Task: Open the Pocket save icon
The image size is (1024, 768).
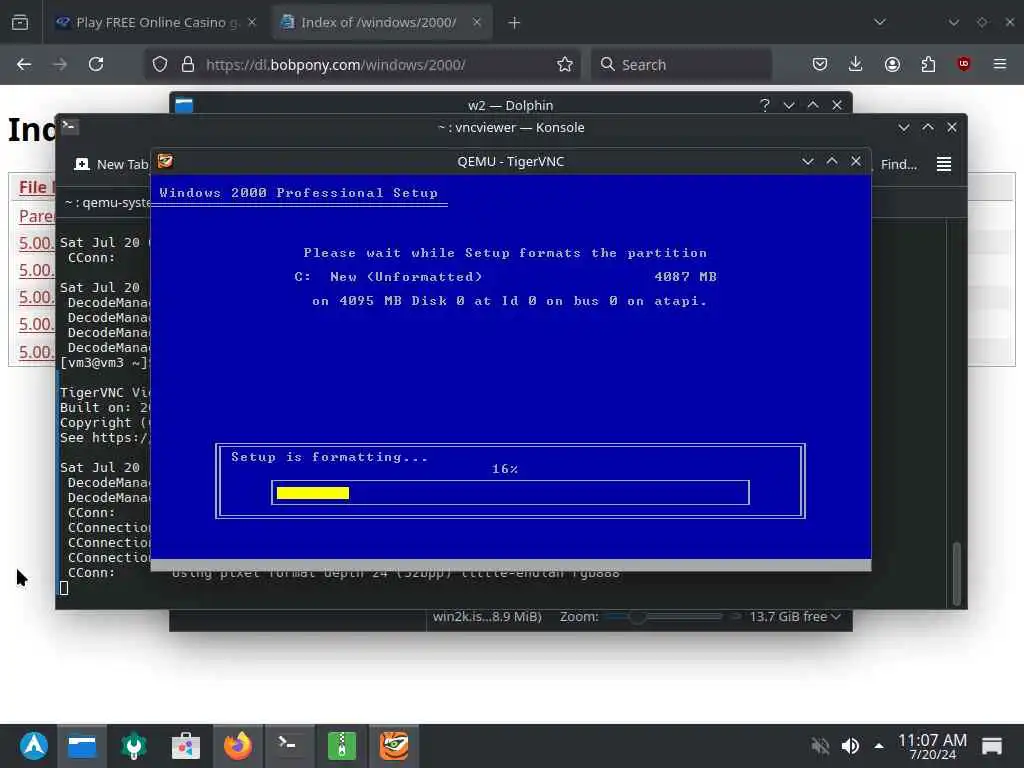Action: pyautogui.click(x=820, y=64)
